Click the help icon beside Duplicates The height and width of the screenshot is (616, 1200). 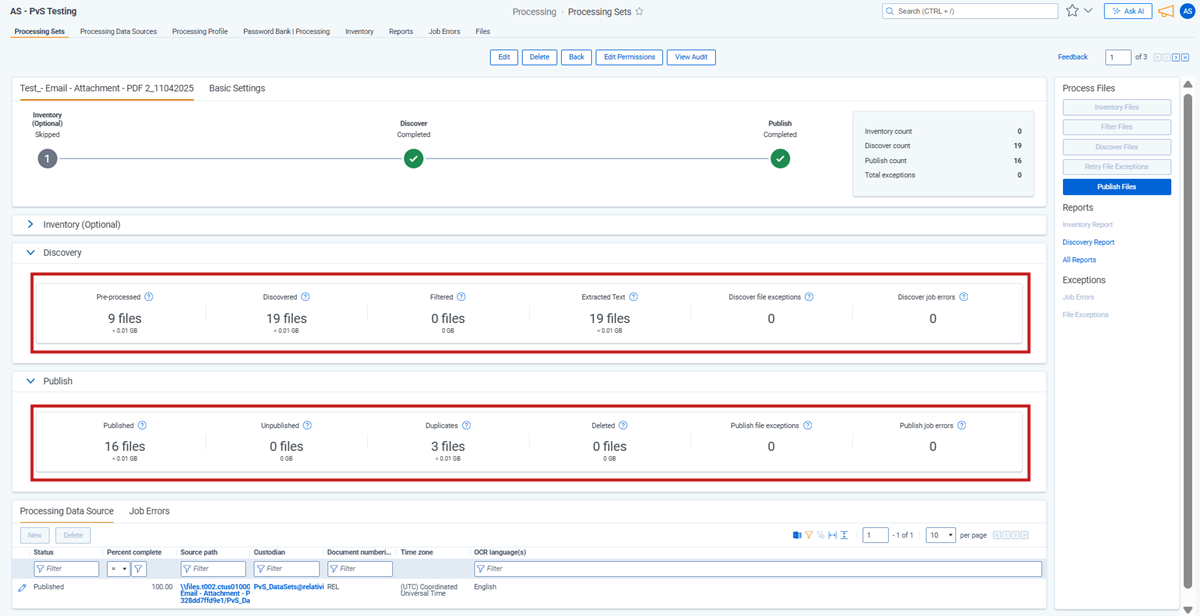tap(467, 425)
